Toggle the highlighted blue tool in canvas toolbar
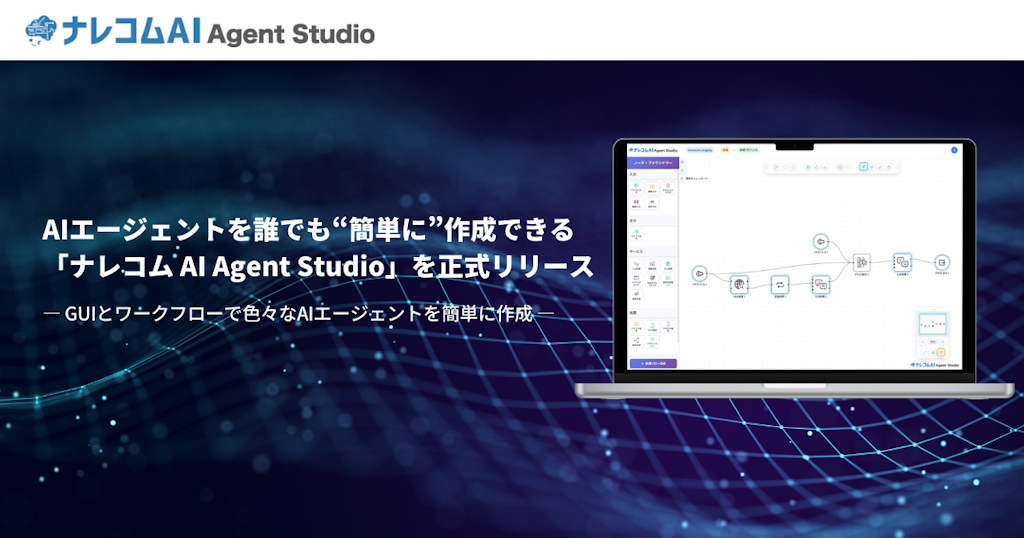The height and width of the screenshot is (538, 1024). [x=864, y=167]
